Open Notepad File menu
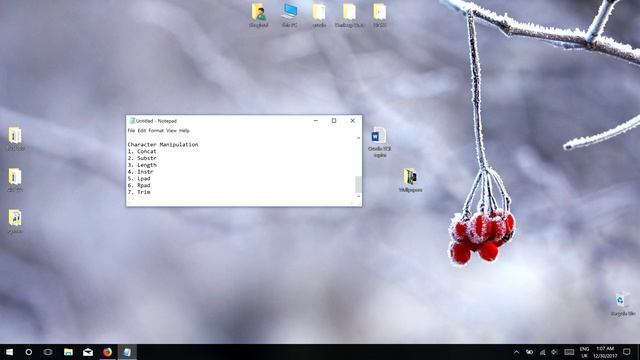 pyautogui.click(x=131, y=131)
